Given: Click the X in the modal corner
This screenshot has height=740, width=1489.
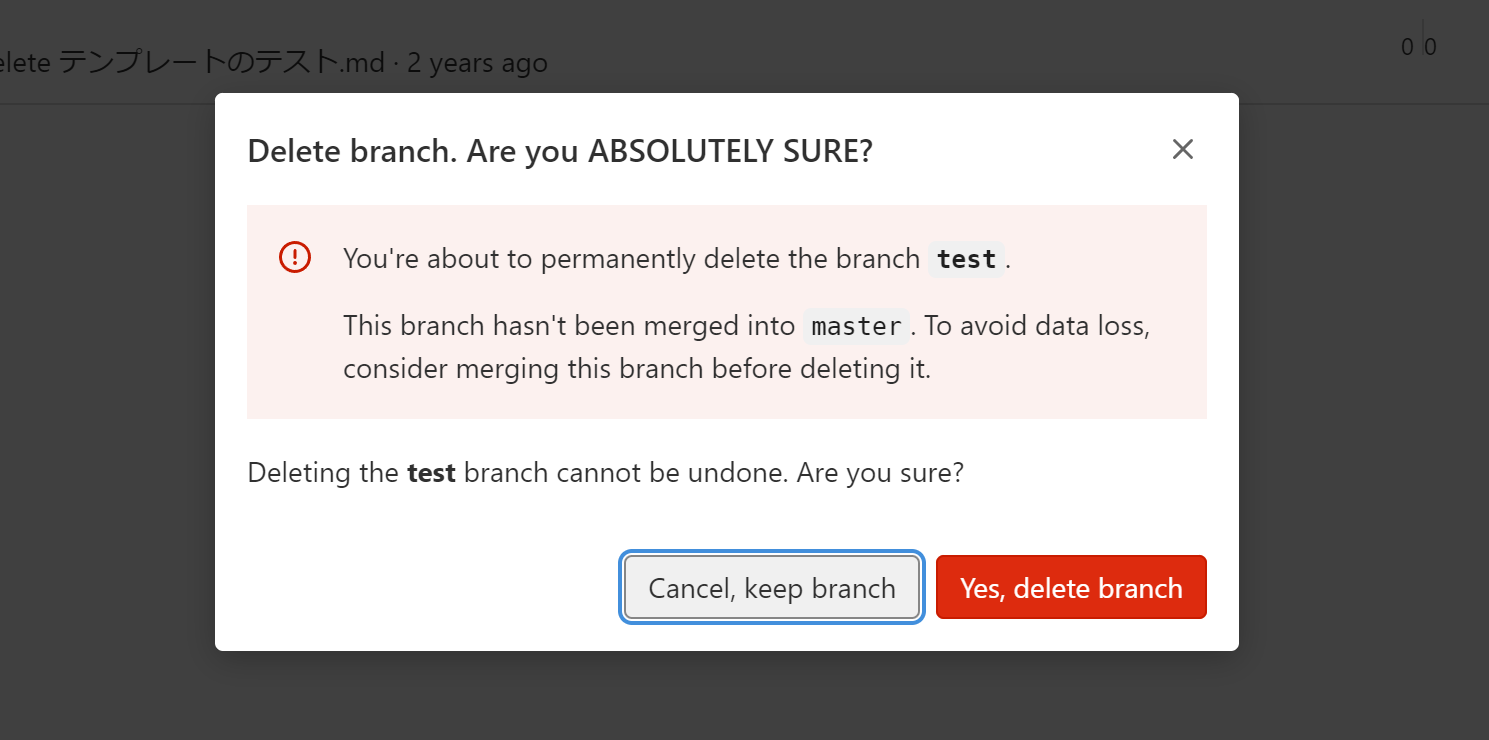Looking at the screenshot, I should 1183,149.
